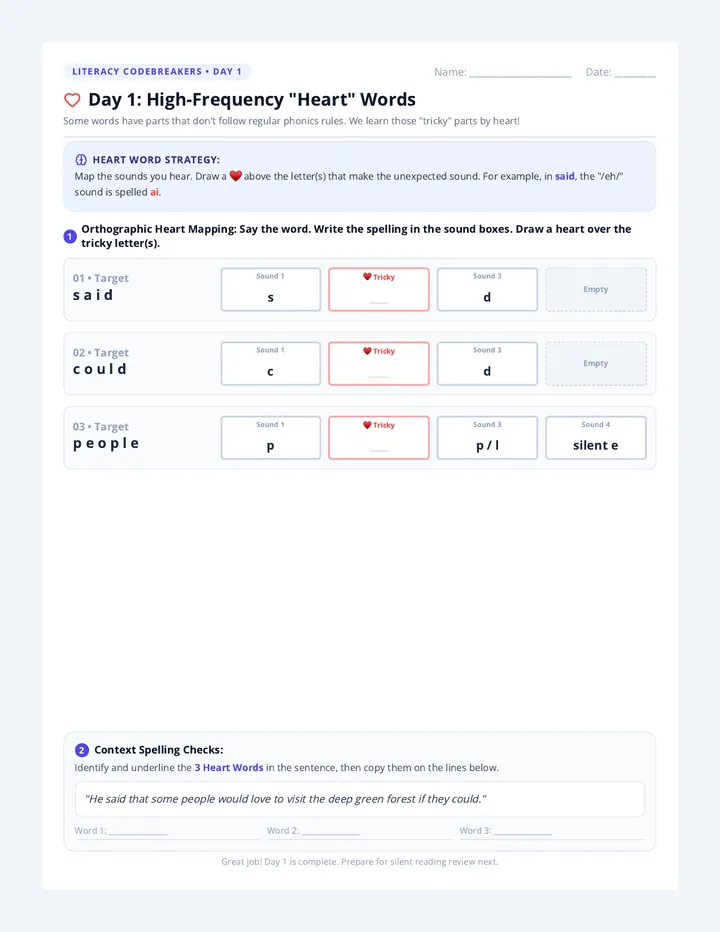
Task: Click the heart icon in people's Tricky box
Action: pyautogui.click(x=367, y=425)
